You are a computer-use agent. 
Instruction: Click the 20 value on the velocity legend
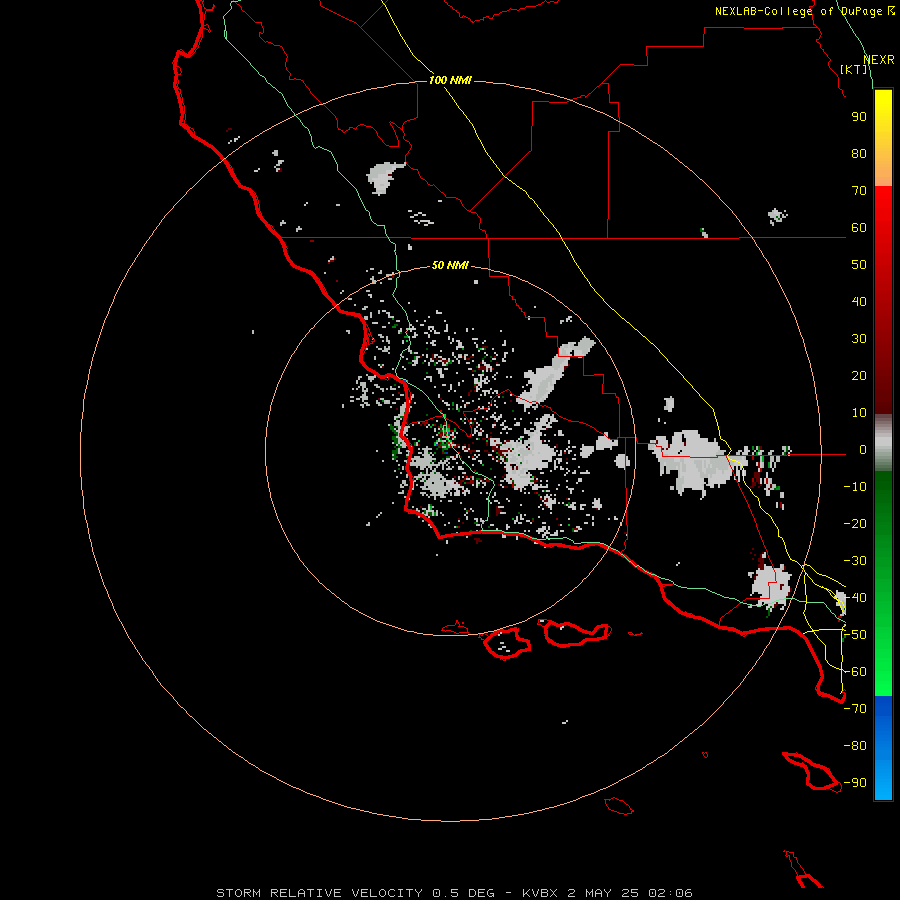[859, 375]
